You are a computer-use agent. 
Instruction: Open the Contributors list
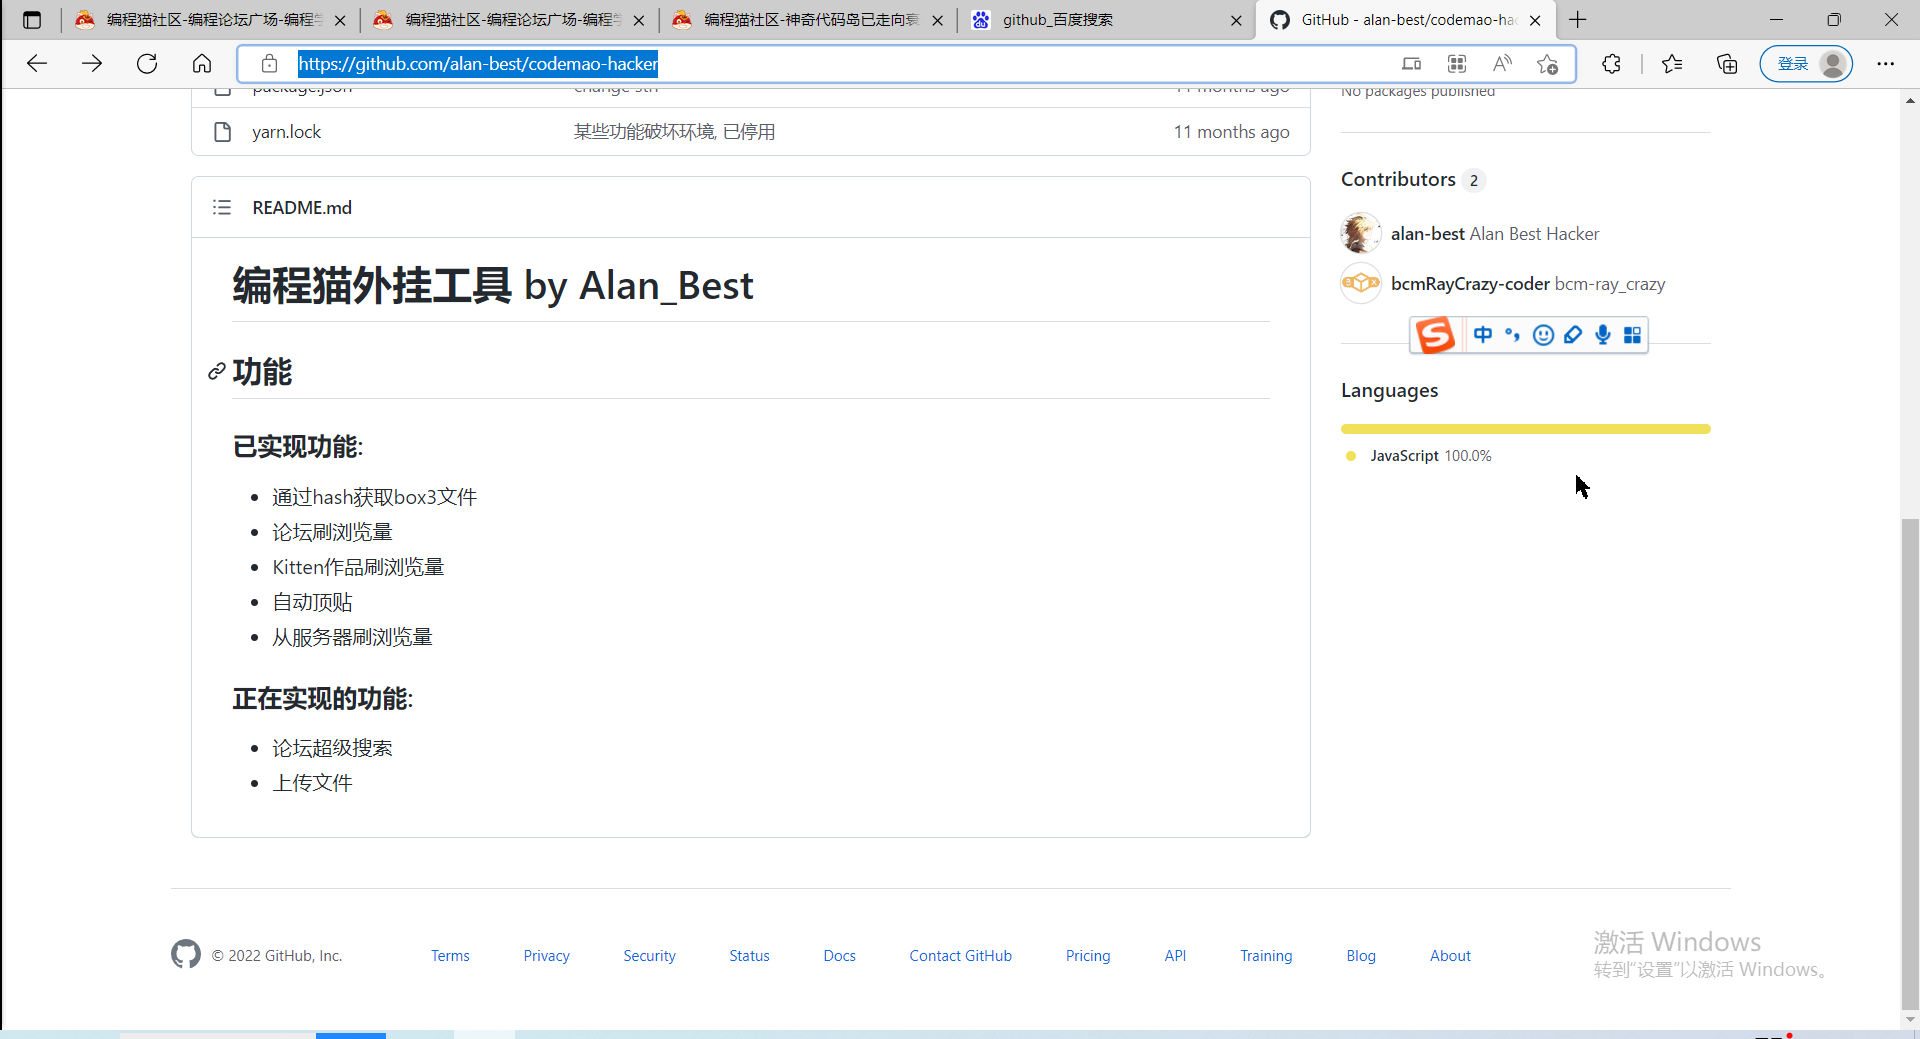(1412, 180)
